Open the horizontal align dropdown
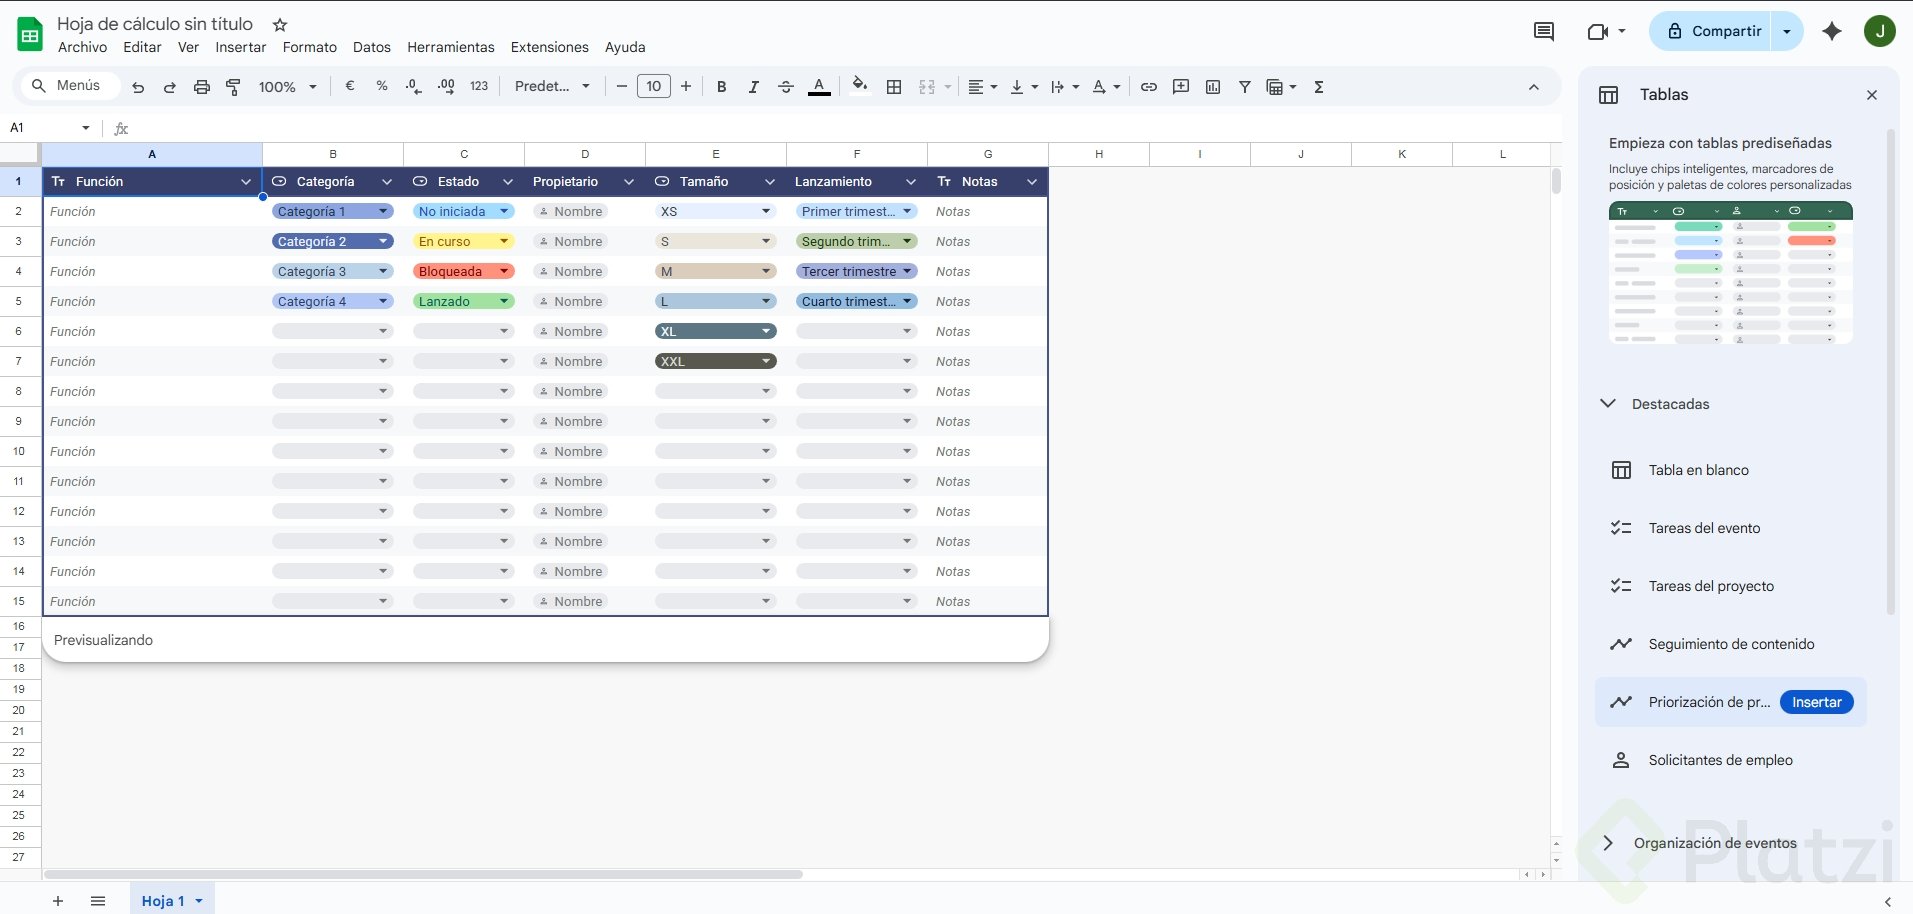This screenshot has height=914, width=1913. 983,87
